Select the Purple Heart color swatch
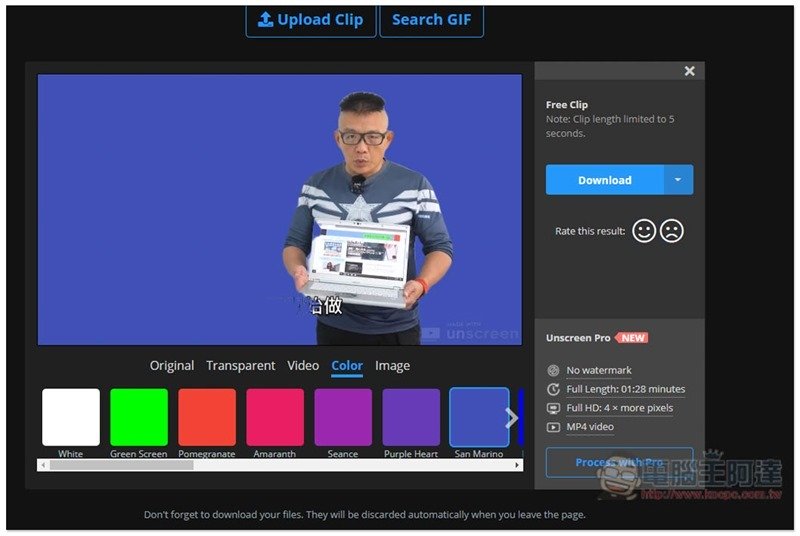Image resolution: width=800 pixels, height=536 pixels. (x=411, y=417)
